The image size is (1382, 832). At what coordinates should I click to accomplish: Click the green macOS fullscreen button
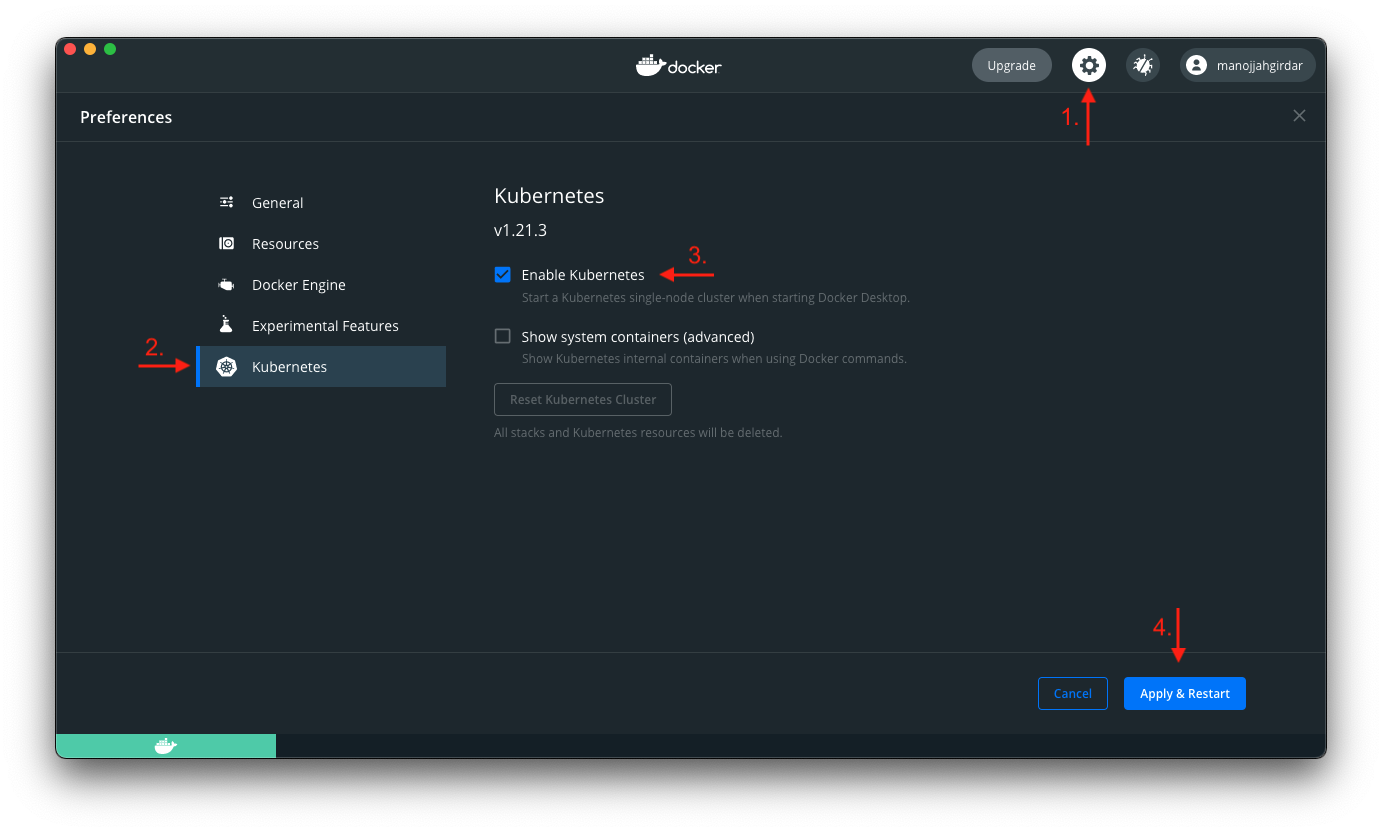pos(110,48)
